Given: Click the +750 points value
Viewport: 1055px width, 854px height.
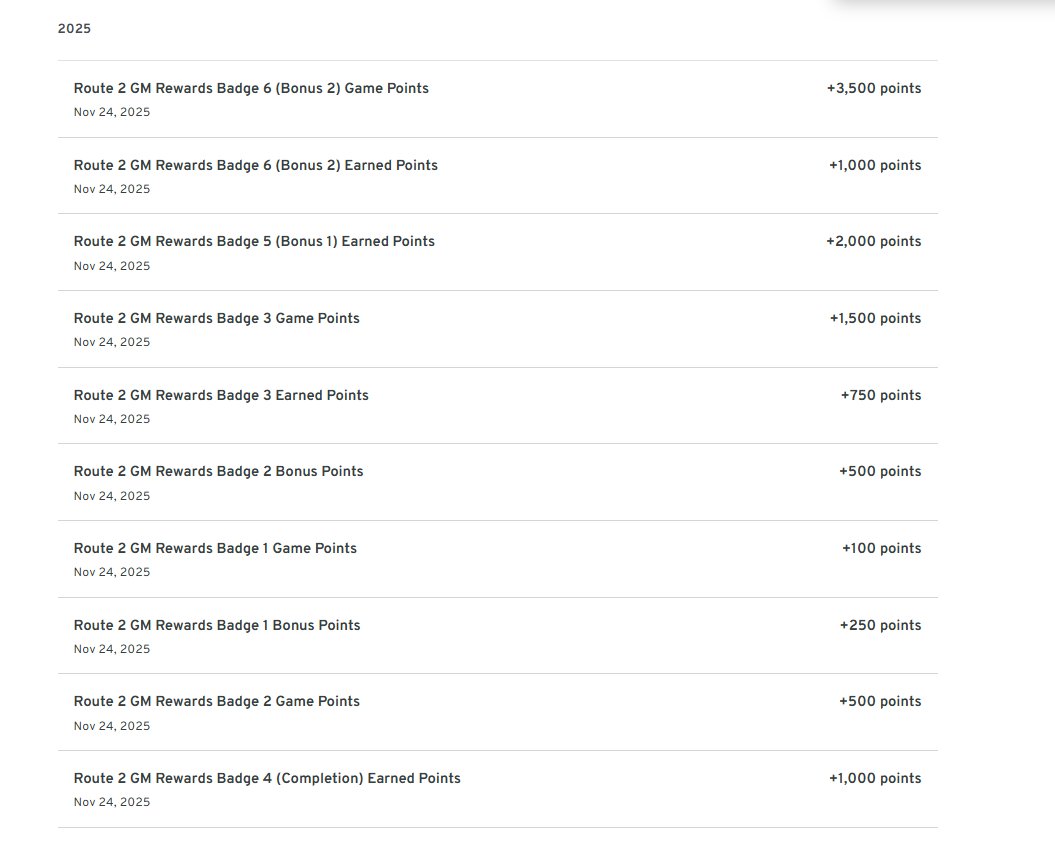Looking at the screenshot, I should tap(881, 395).
